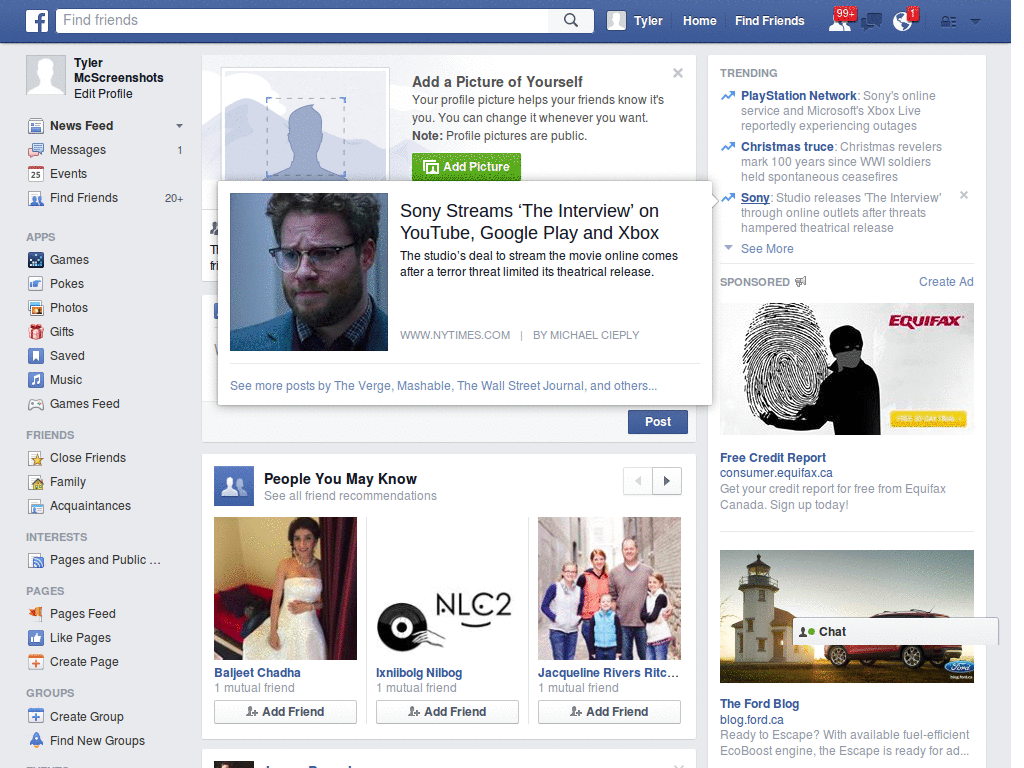
Task: Open PlayStation Network trending topic
Action: coord(798,96)
